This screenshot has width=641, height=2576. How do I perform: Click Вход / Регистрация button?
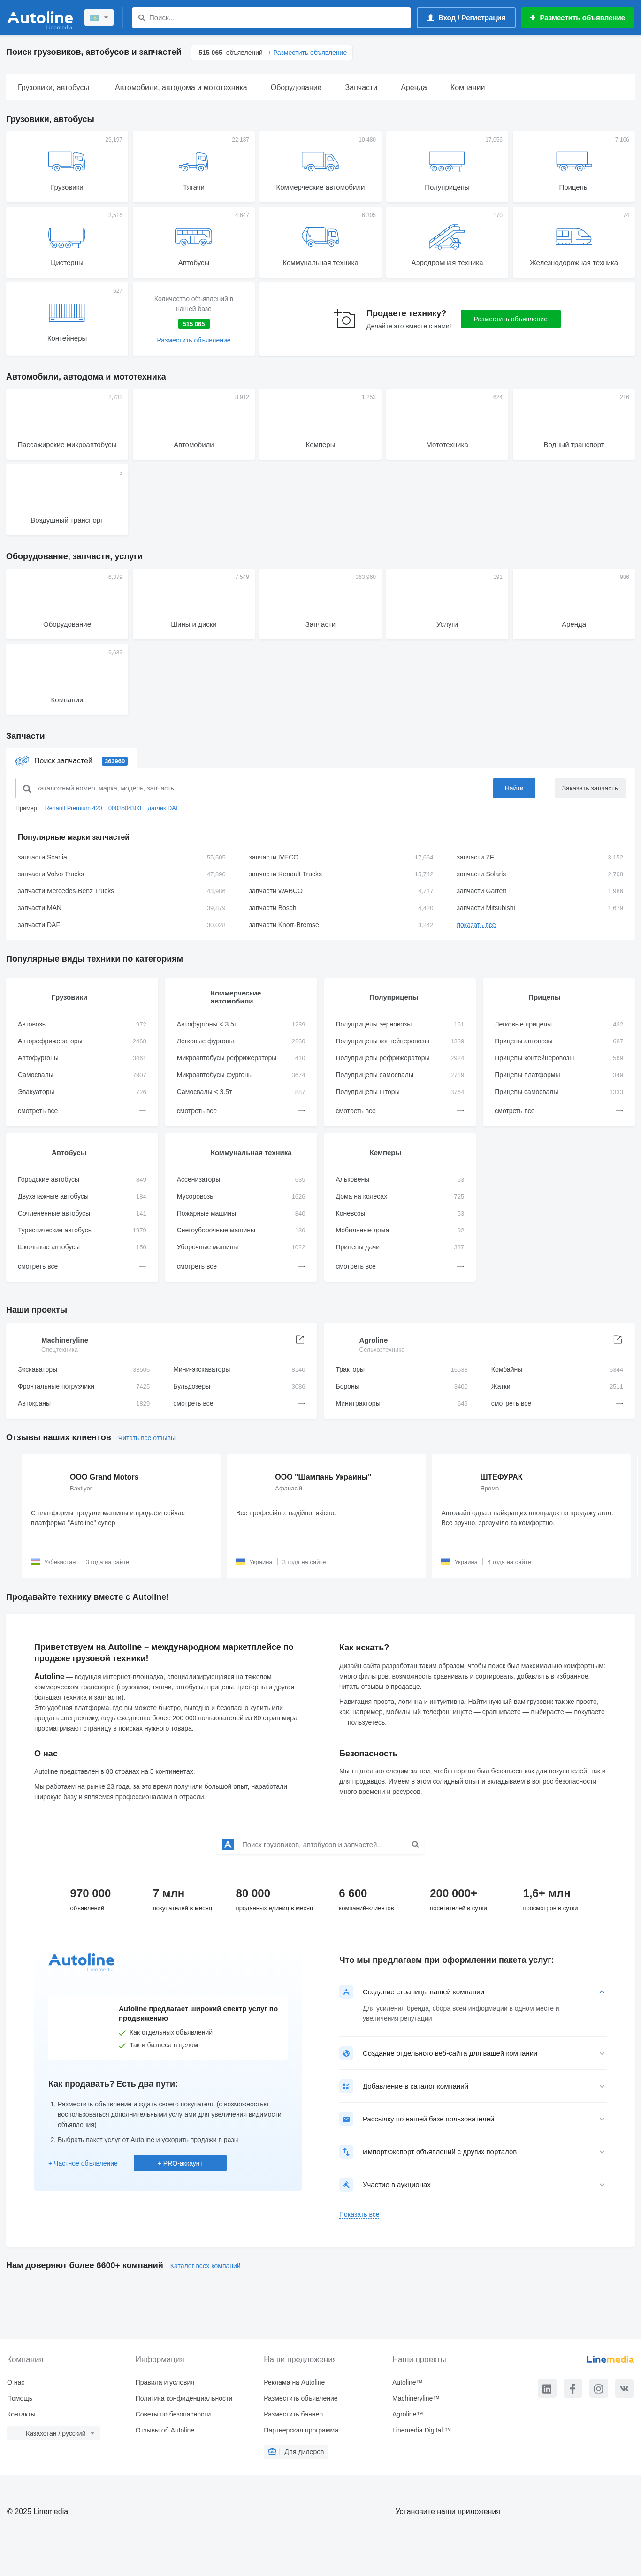tap(466, 18)
